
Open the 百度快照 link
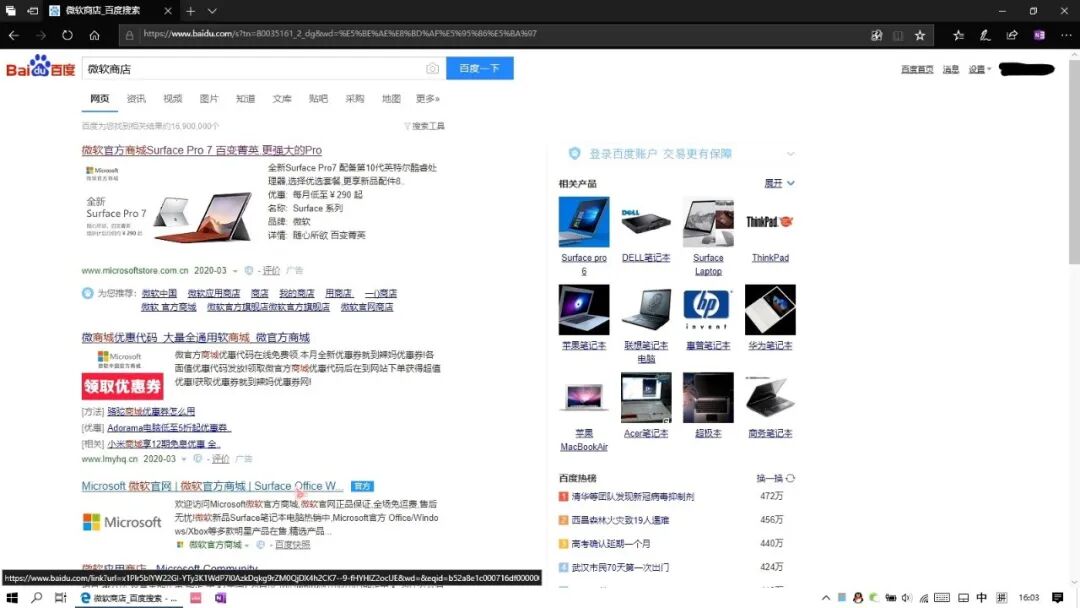[x=293, y=545]
